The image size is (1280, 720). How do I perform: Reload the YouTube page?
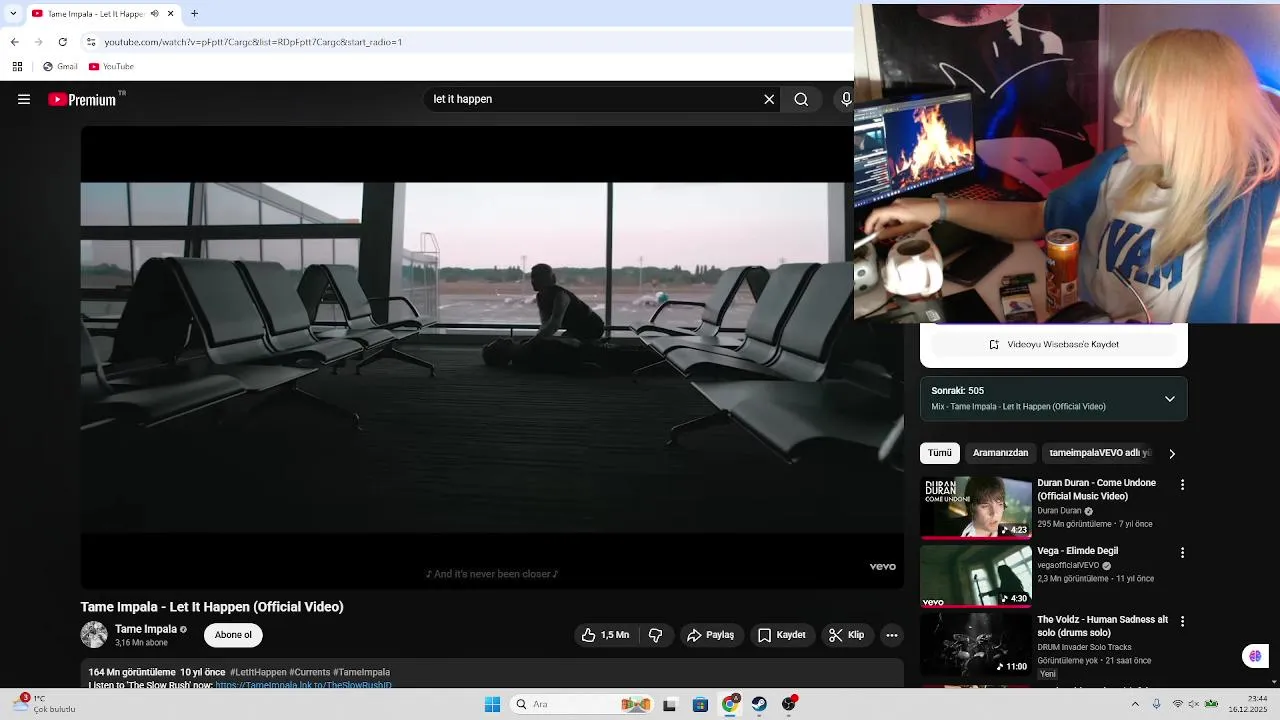(63, 43)
